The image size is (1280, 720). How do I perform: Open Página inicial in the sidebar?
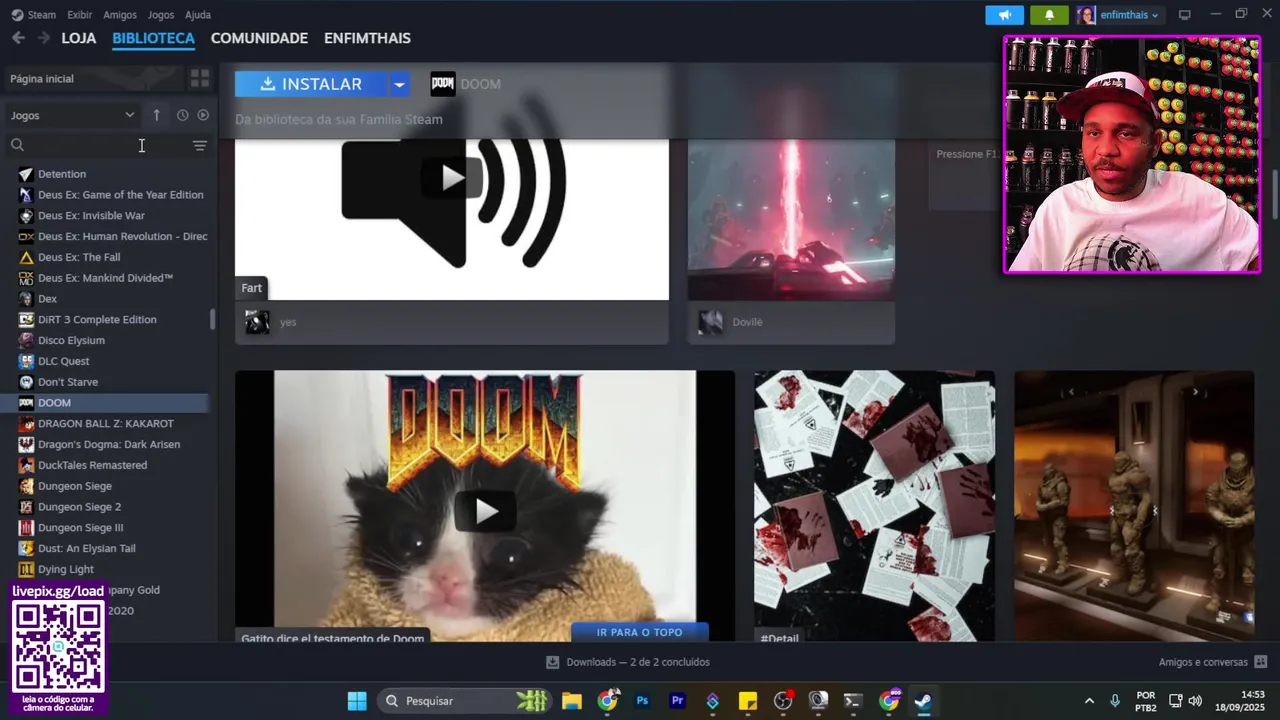point(95,78)
